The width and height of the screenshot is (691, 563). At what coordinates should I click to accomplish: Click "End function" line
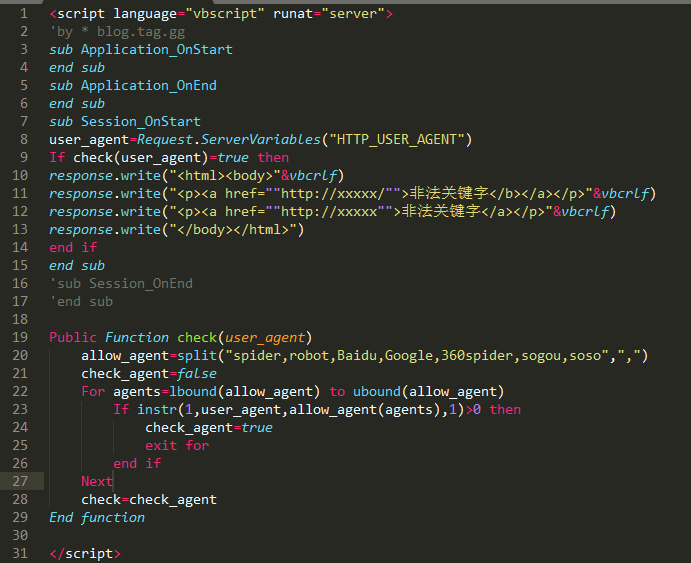(97, 517)
